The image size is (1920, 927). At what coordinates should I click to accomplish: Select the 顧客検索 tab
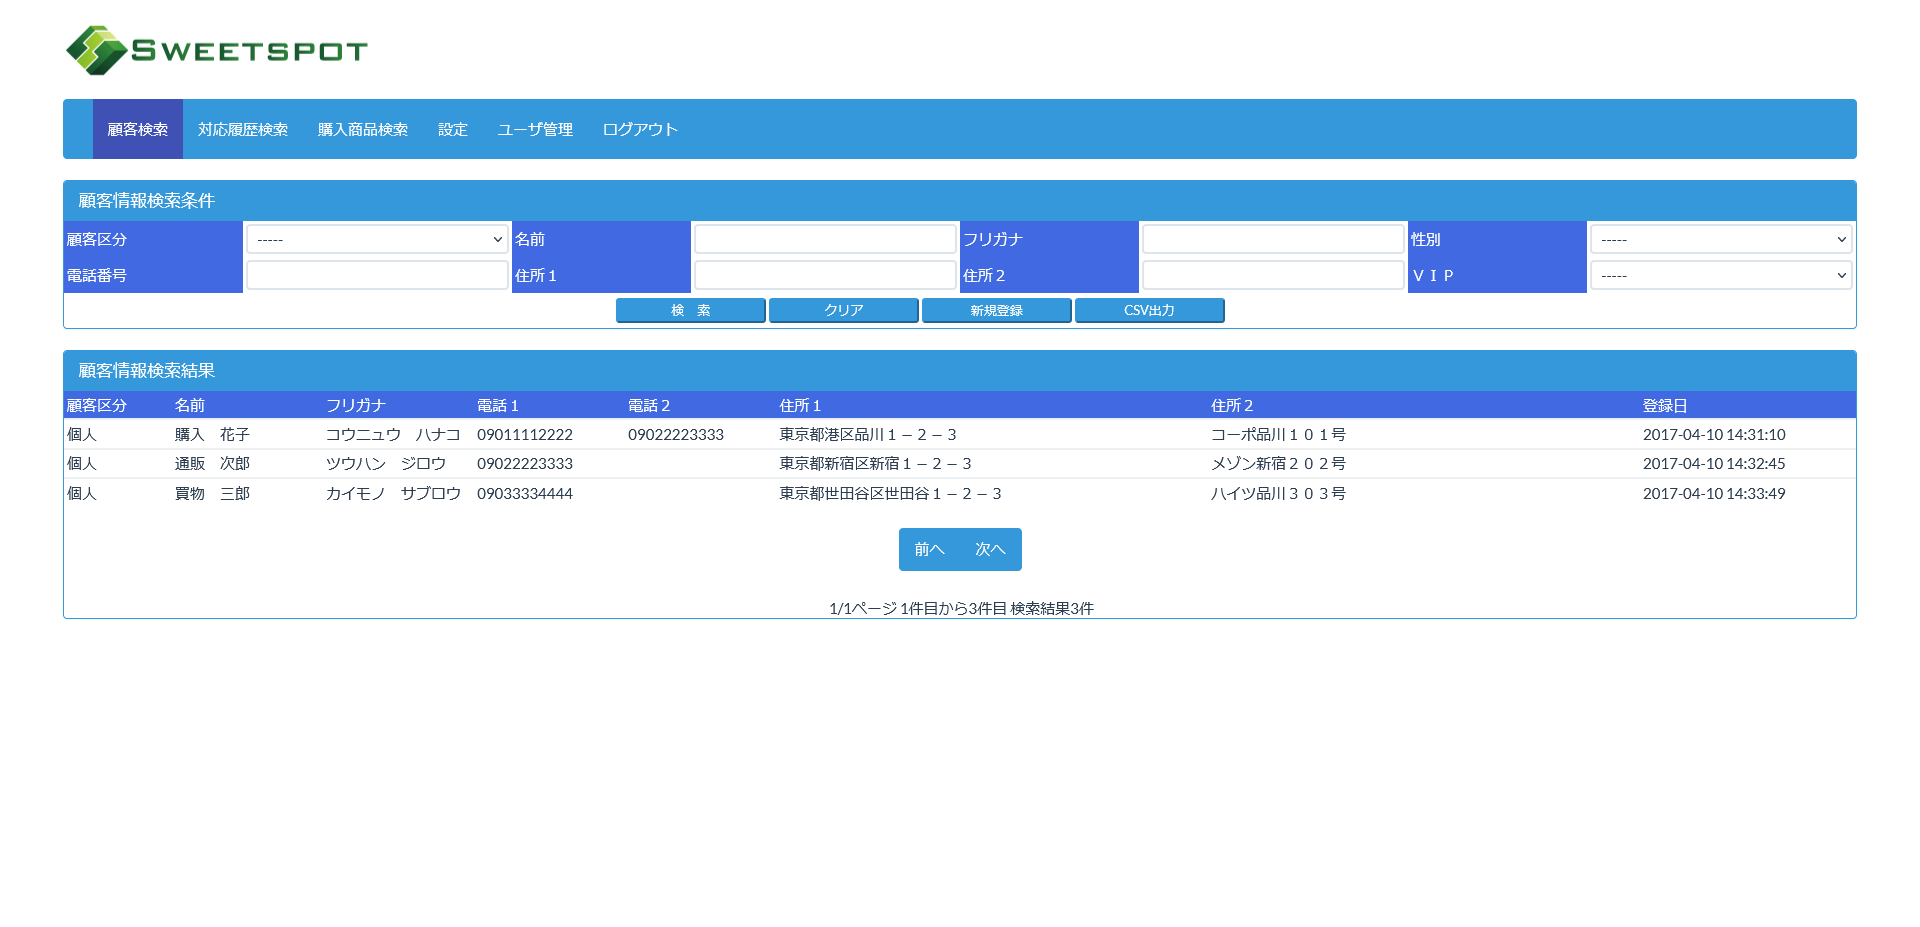click(x=137, y=129)
